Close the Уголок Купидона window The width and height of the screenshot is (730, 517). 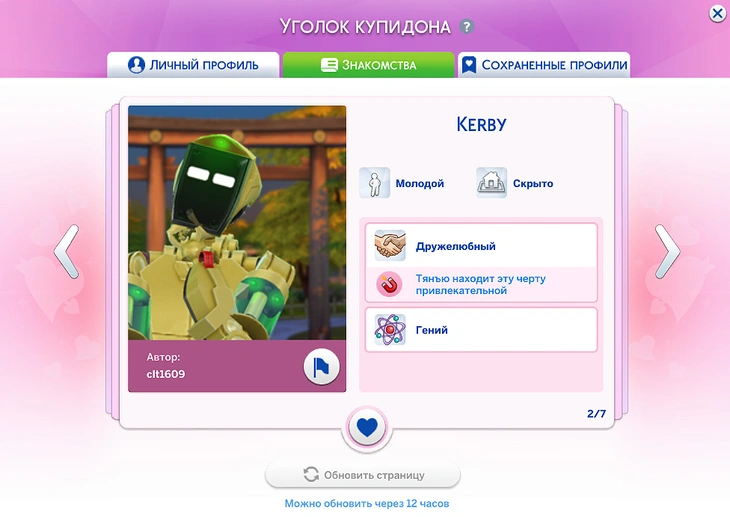[717, 13]
